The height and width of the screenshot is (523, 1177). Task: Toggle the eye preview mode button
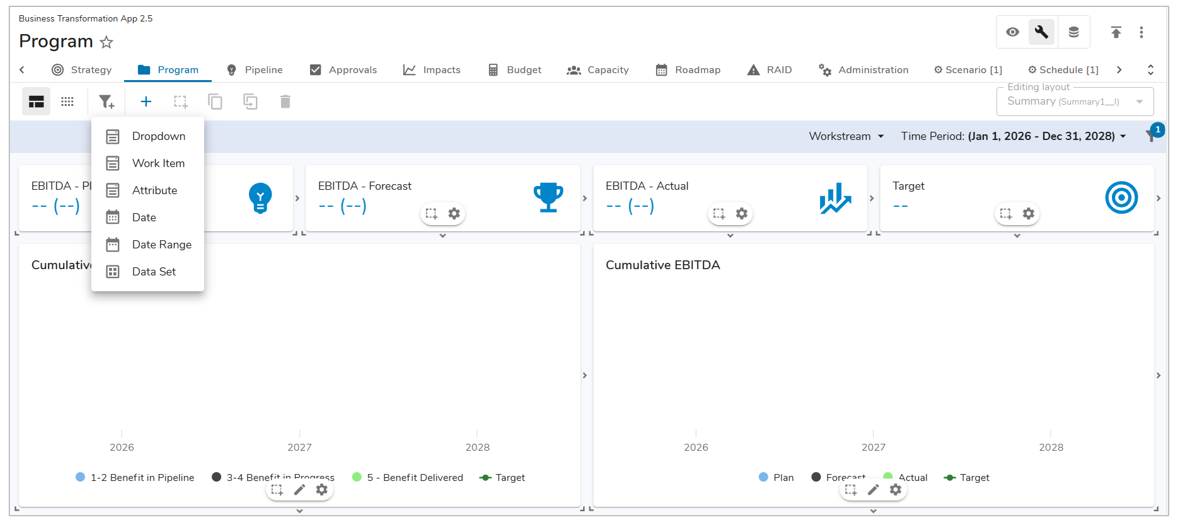(1012, 32)
